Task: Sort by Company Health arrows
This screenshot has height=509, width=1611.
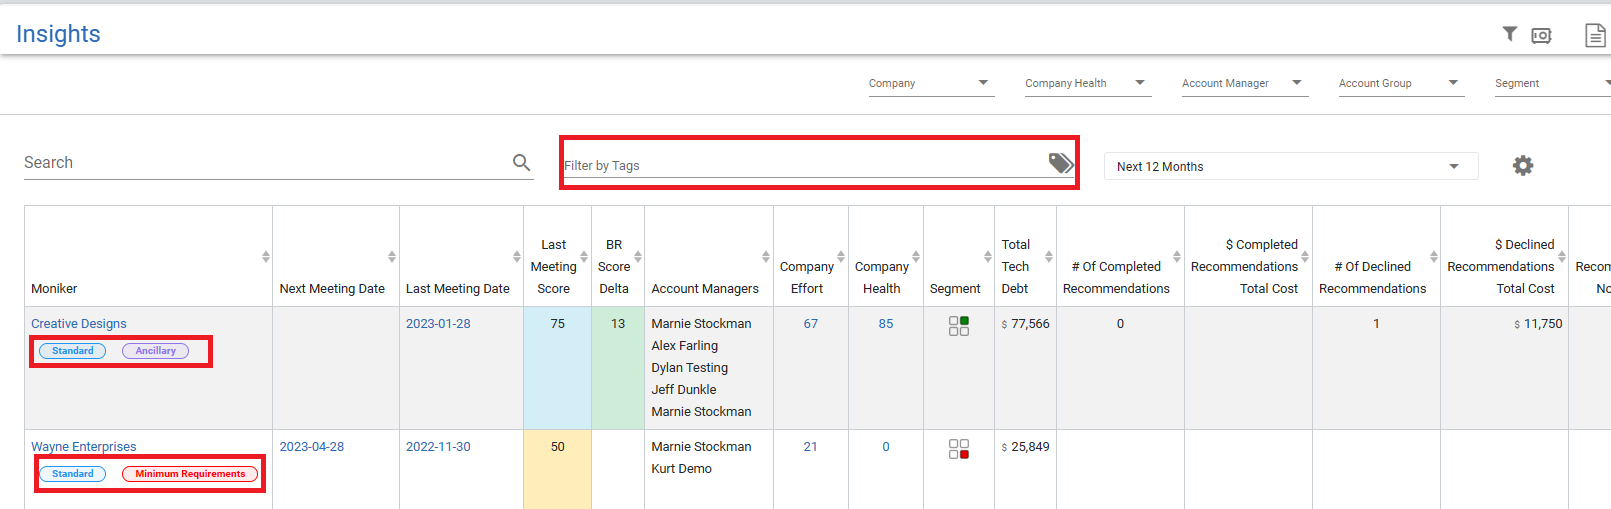Action: coord(916,257)
